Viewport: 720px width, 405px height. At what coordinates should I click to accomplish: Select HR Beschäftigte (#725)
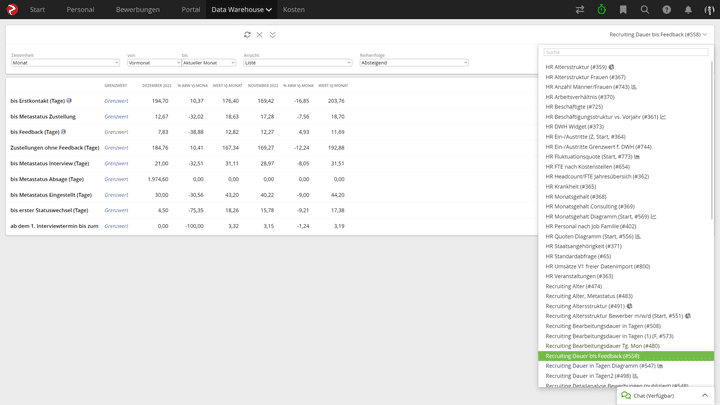tap(574, 107)
